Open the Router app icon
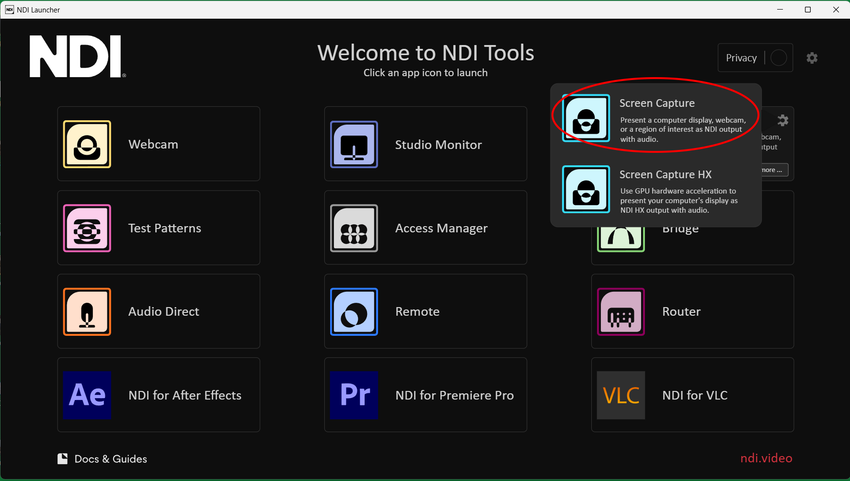Image resolution: width=850 pixels, height=481 pixels. coord(621,312)
